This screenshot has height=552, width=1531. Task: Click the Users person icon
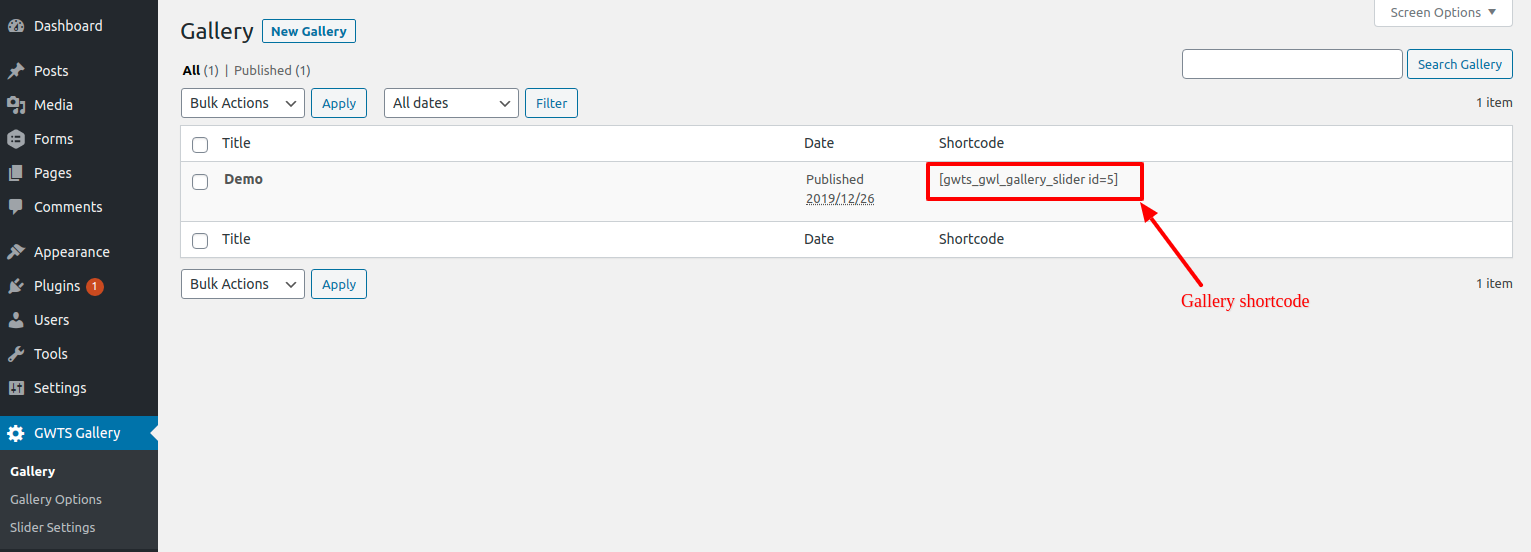16,320
